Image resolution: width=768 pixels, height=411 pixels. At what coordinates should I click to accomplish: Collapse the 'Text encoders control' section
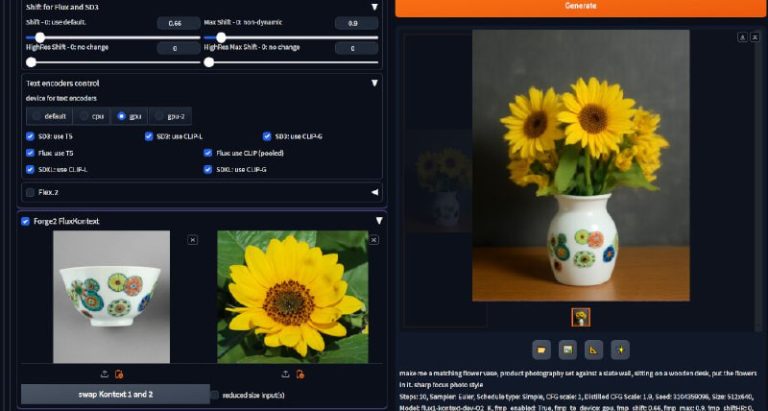tap(374, 83)
